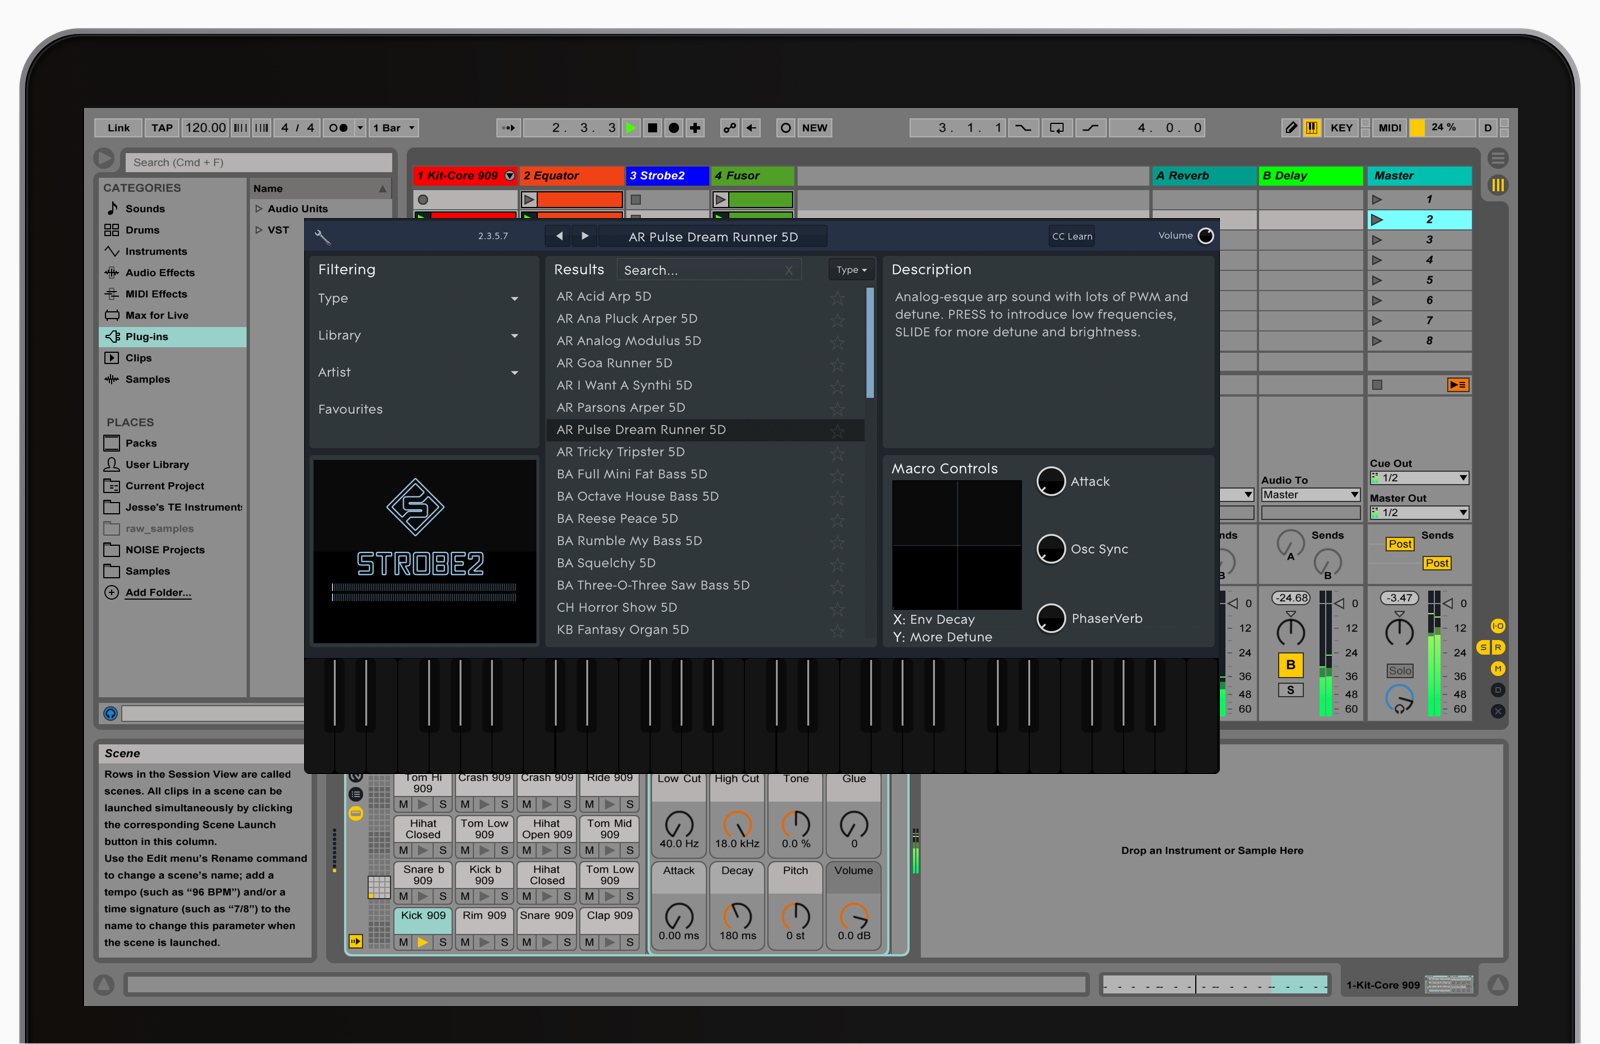Switch to Session view icon

1497,185
